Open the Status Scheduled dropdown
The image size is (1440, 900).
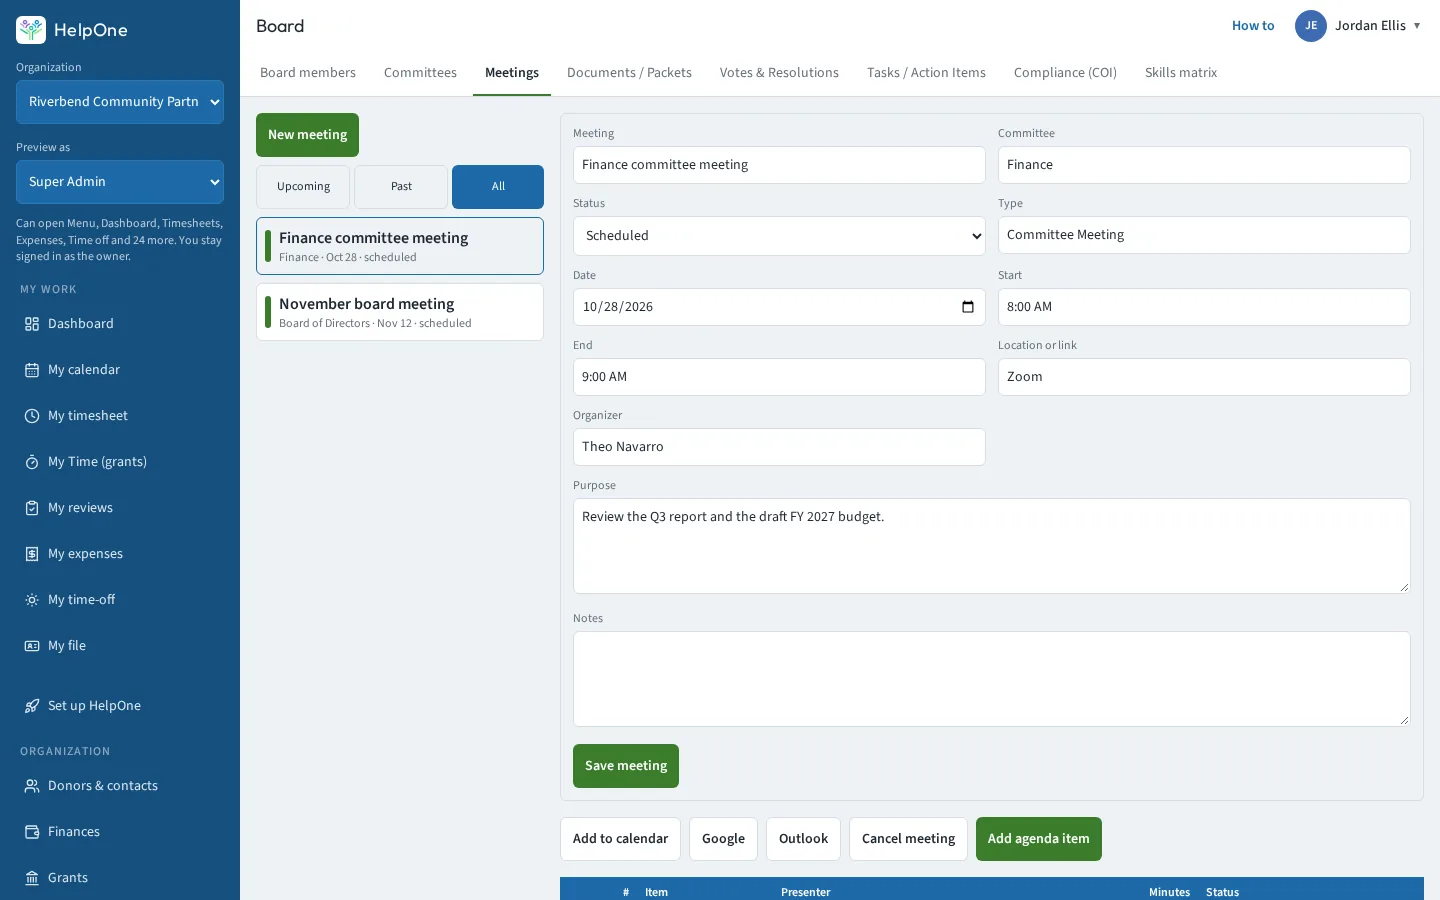tap(779, 236)
